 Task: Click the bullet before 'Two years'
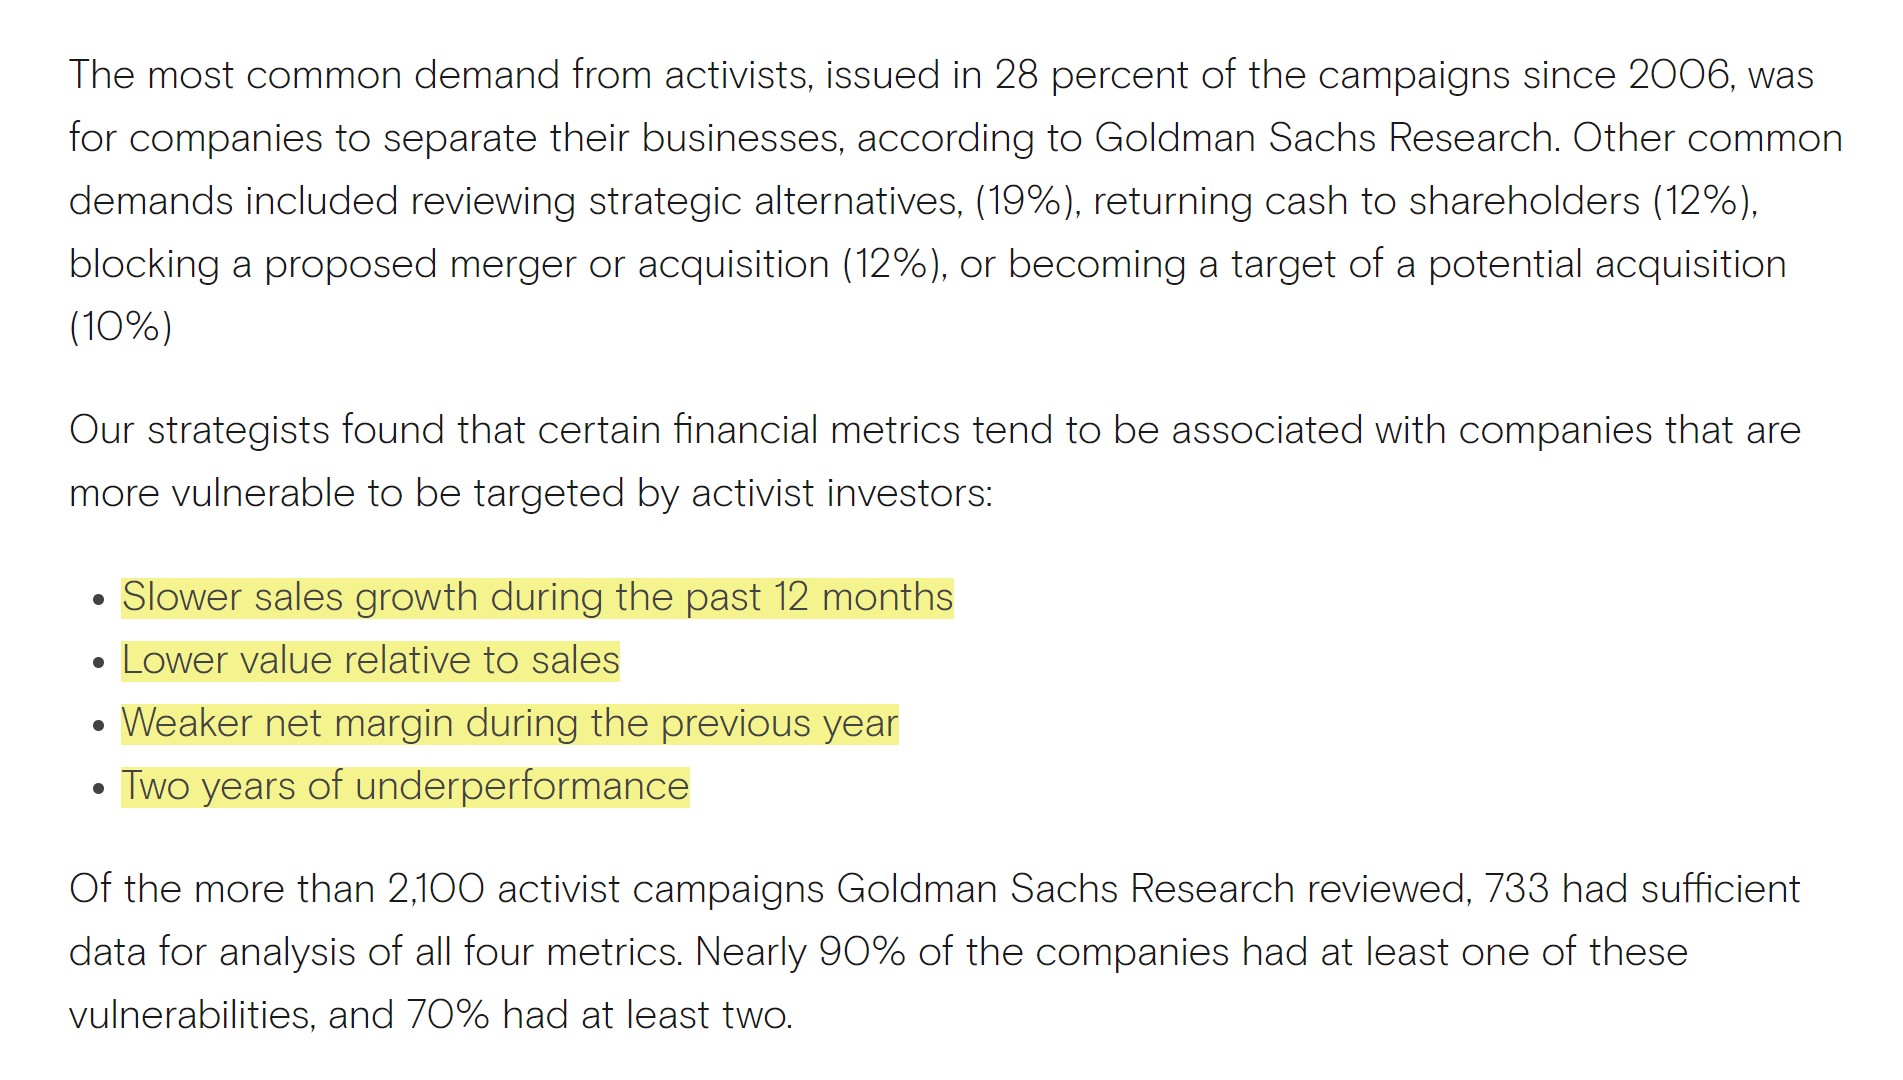tap(98, 789)
